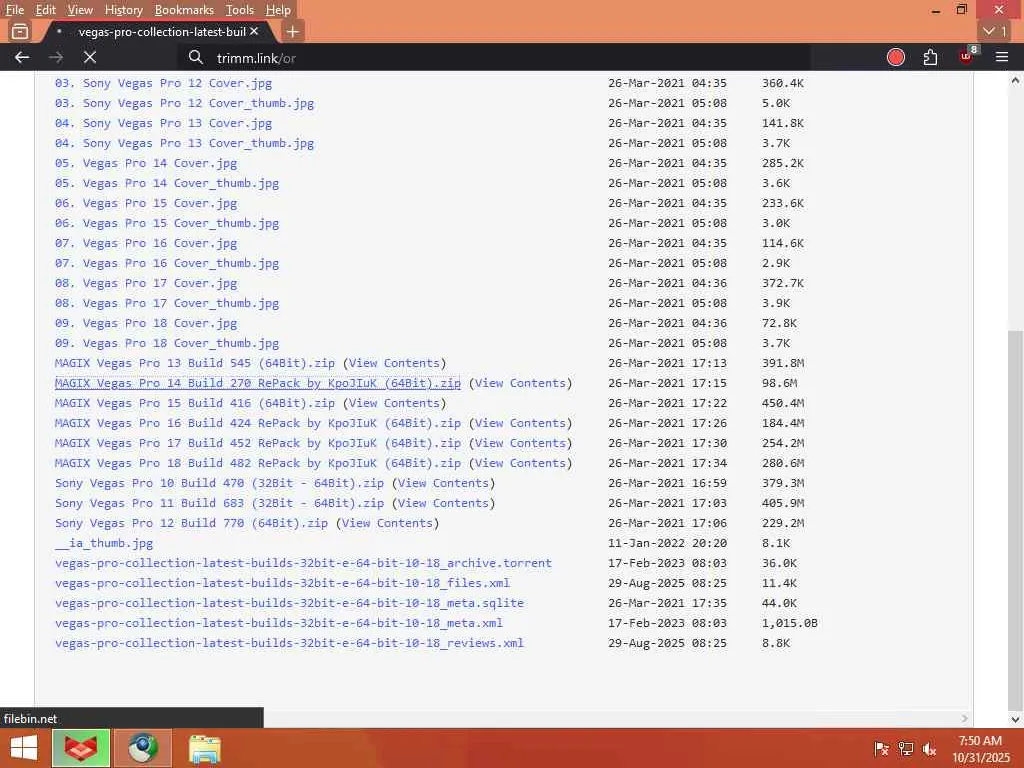View Contents of Vegas Pro 17 zip
The height and width of the screenshot is (768, 1024).
click(x=520, y=443)
